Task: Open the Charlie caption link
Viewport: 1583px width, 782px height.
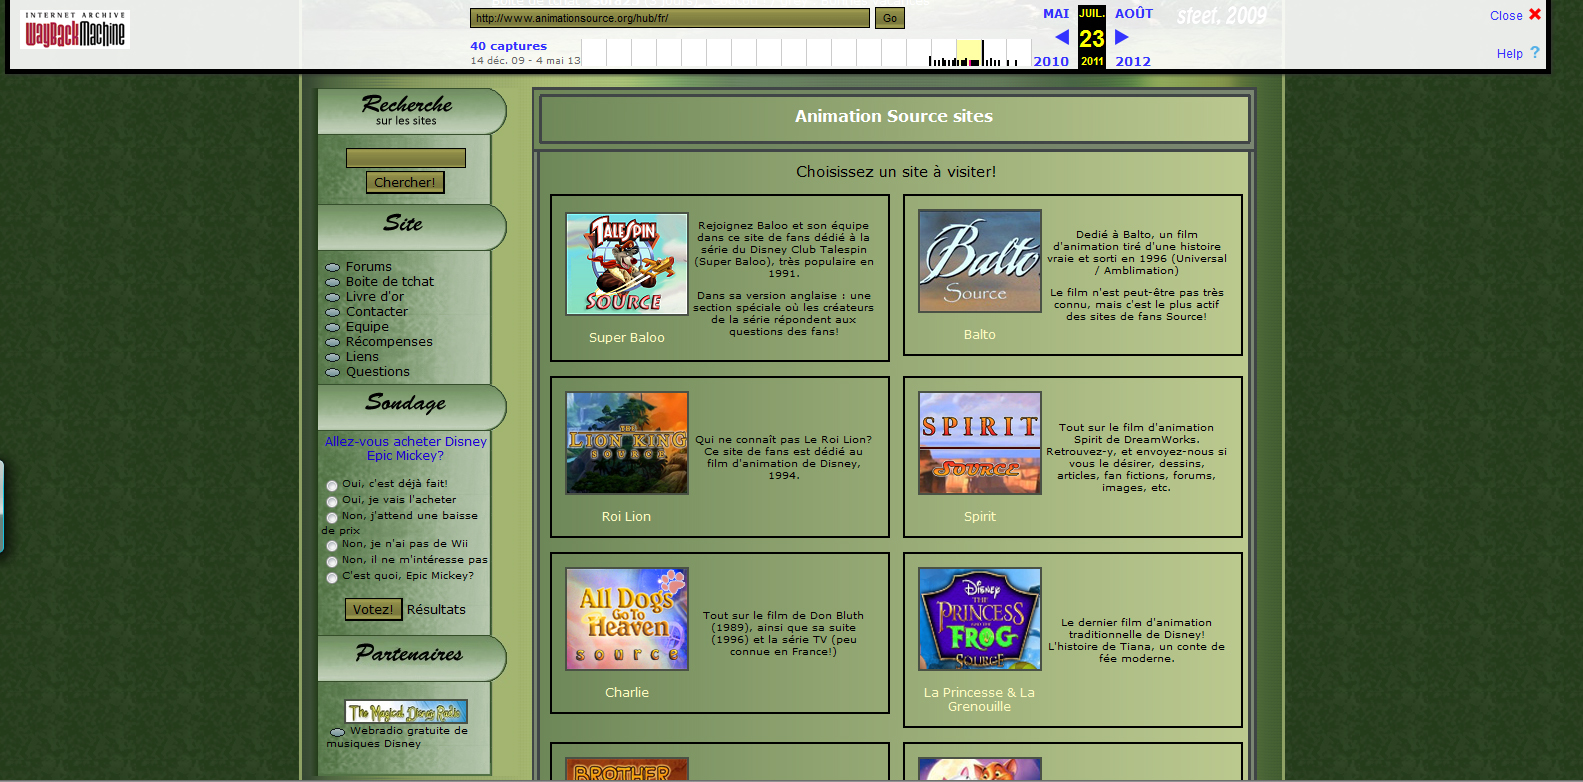Action: (627, 693)
